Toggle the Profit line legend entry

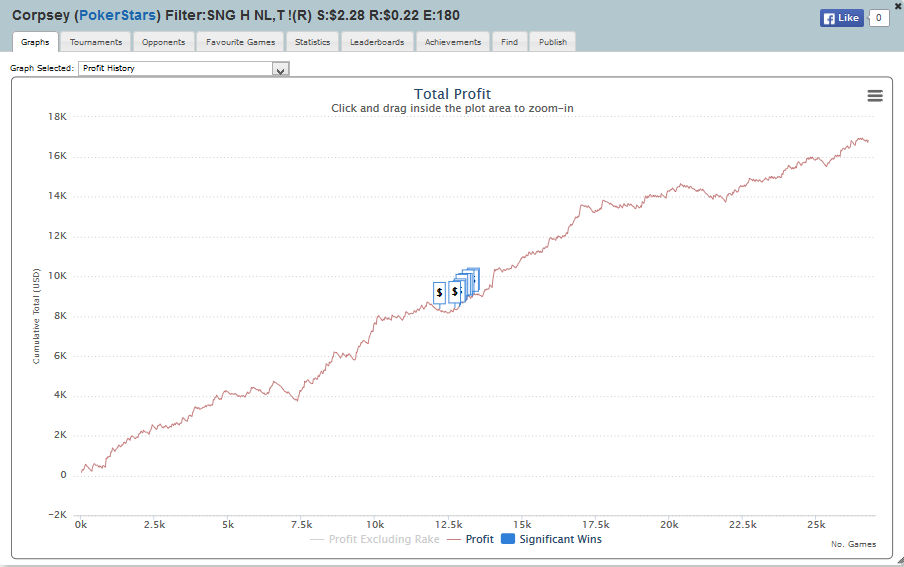tap(471, 539)
